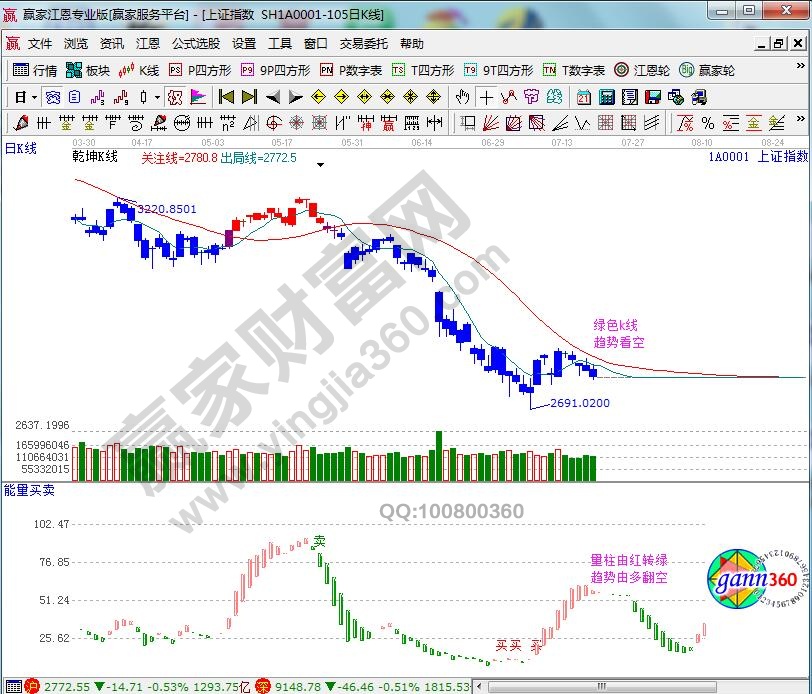Expand the 日 period dropdown

[x=34, y=97]
